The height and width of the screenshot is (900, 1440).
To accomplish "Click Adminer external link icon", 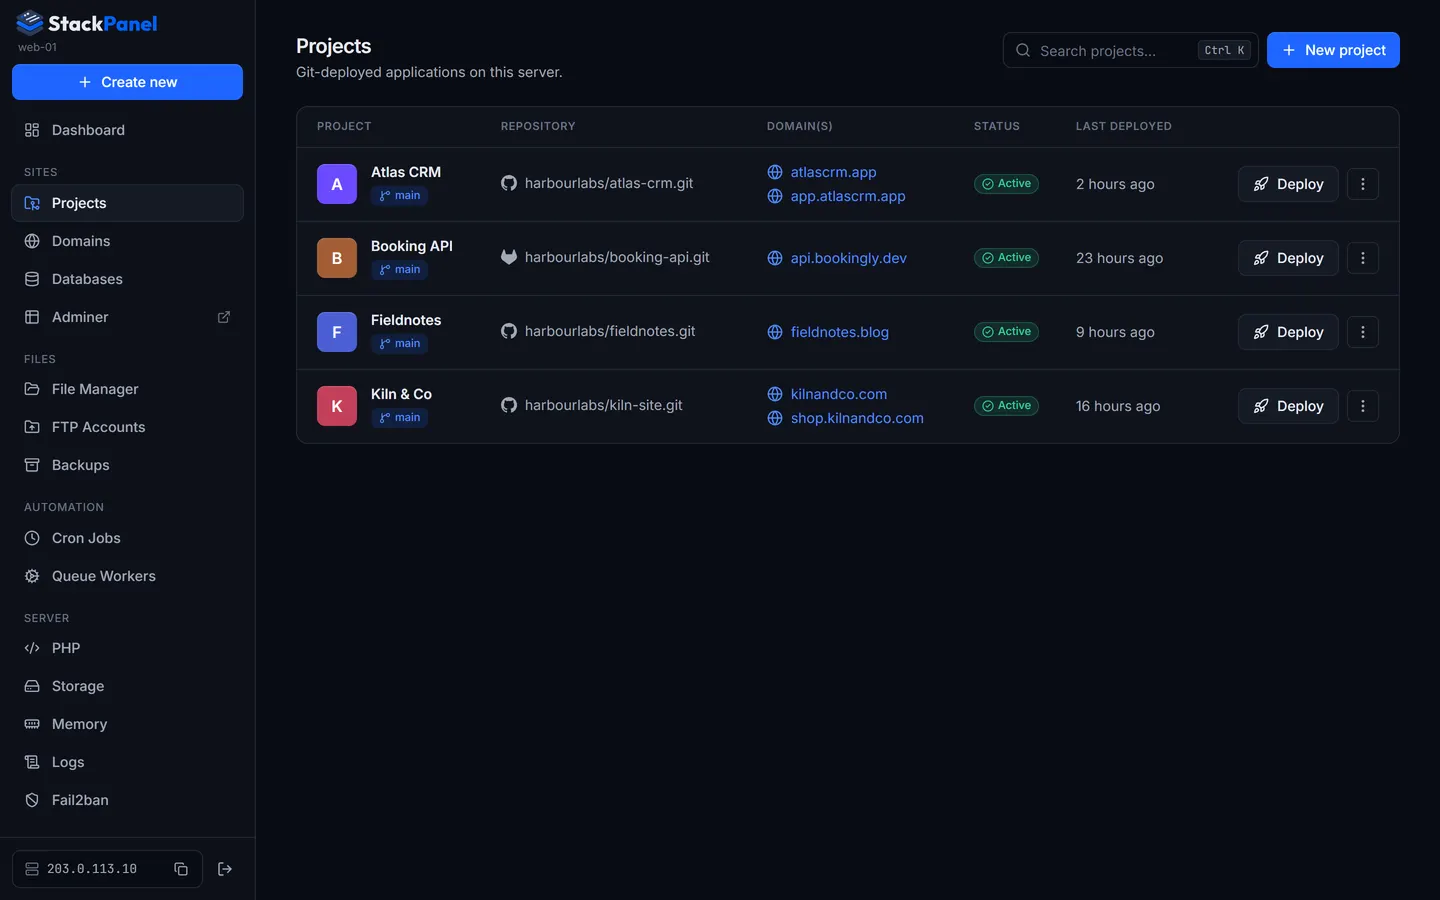I will pyautogui.click(x=224, y=317).
